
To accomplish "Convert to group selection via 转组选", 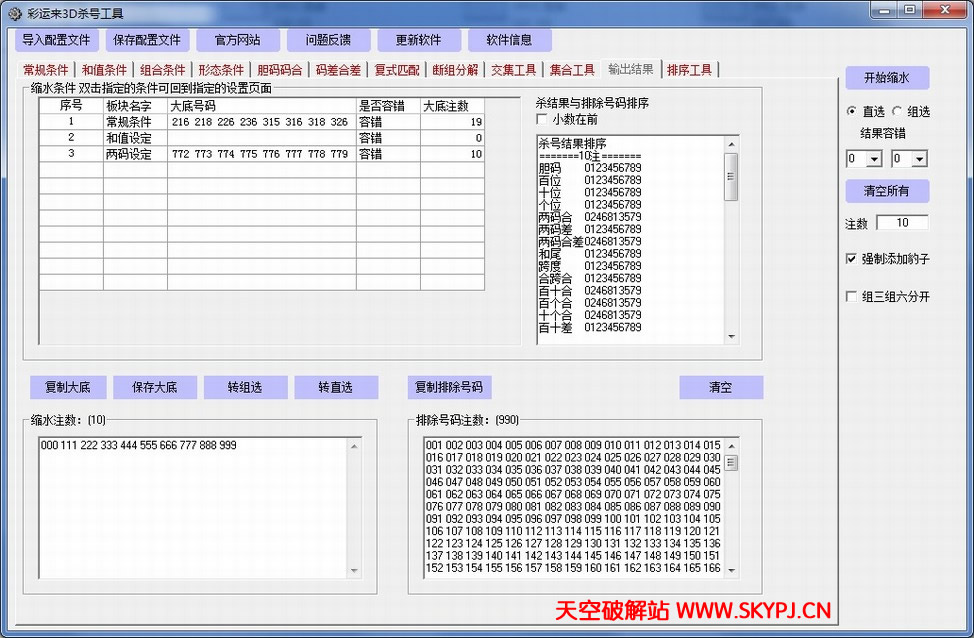I will (x=246, y=387).
